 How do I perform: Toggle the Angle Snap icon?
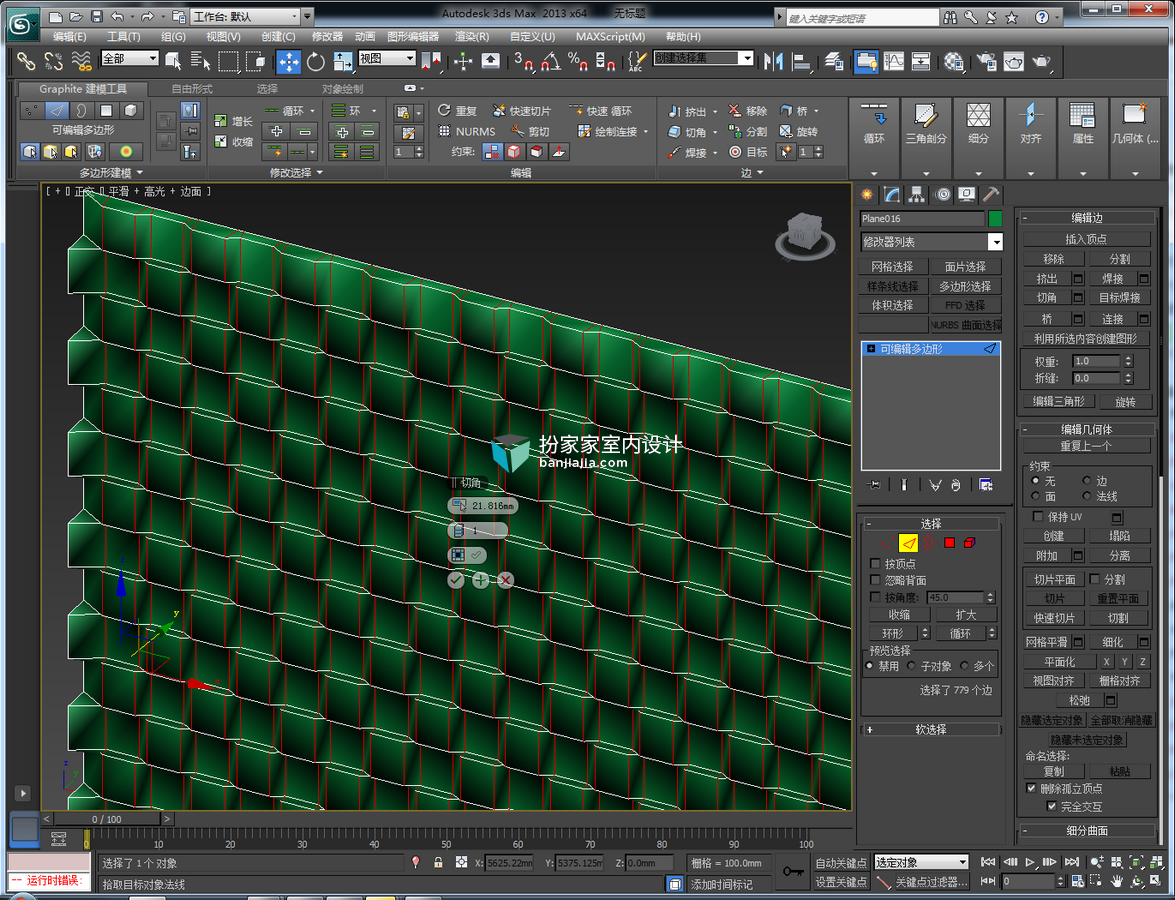(x=551, y=61)
